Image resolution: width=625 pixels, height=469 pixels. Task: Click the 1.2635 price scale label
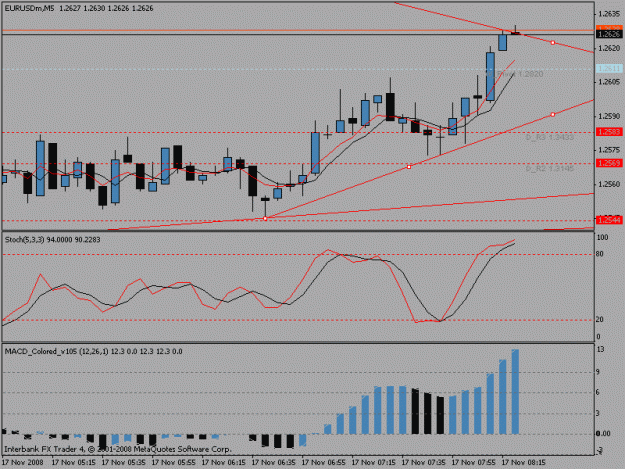point(608,14)
